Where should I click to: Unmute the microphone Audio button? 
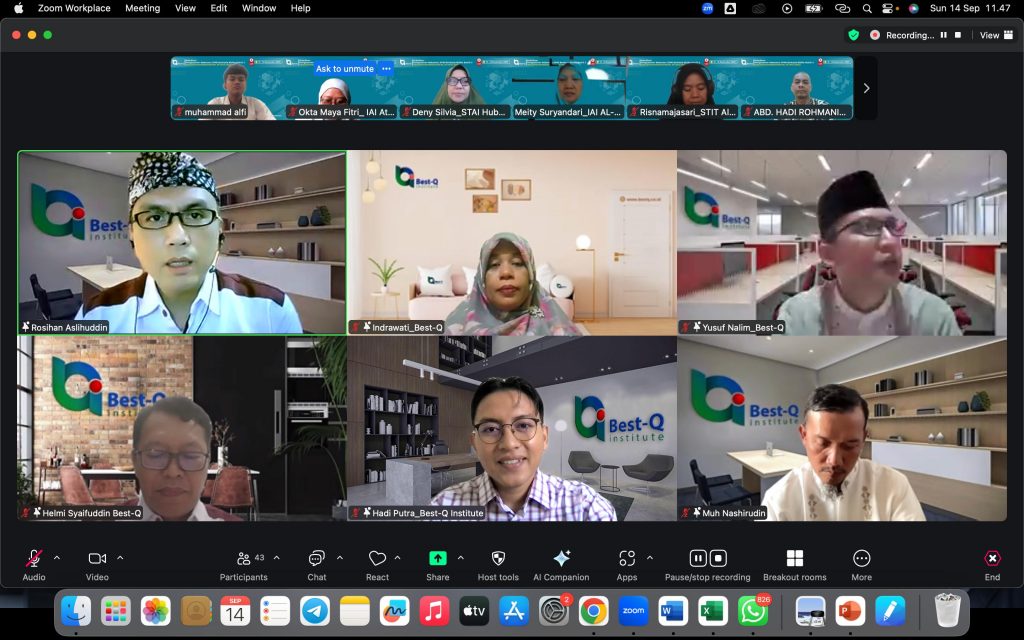[x=34, y=559]
